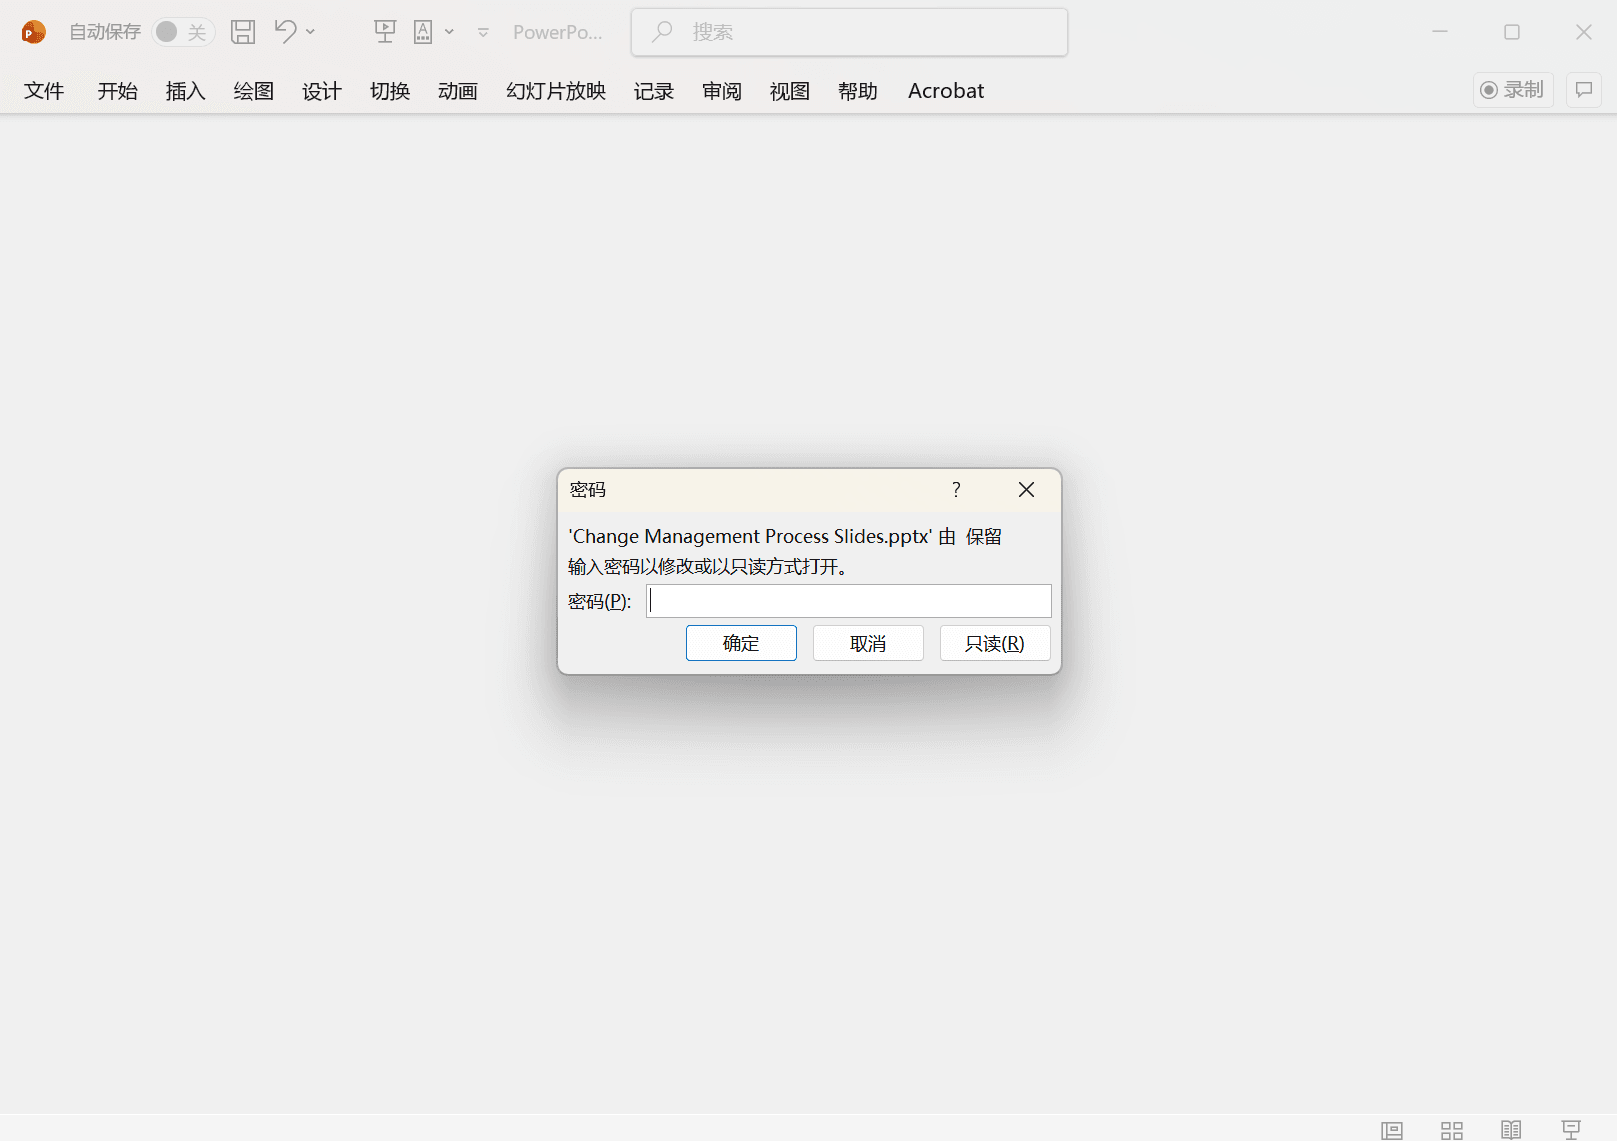Open the 记录 (Record) tab
1617x1141 pixels.
[x=654, y=91]
